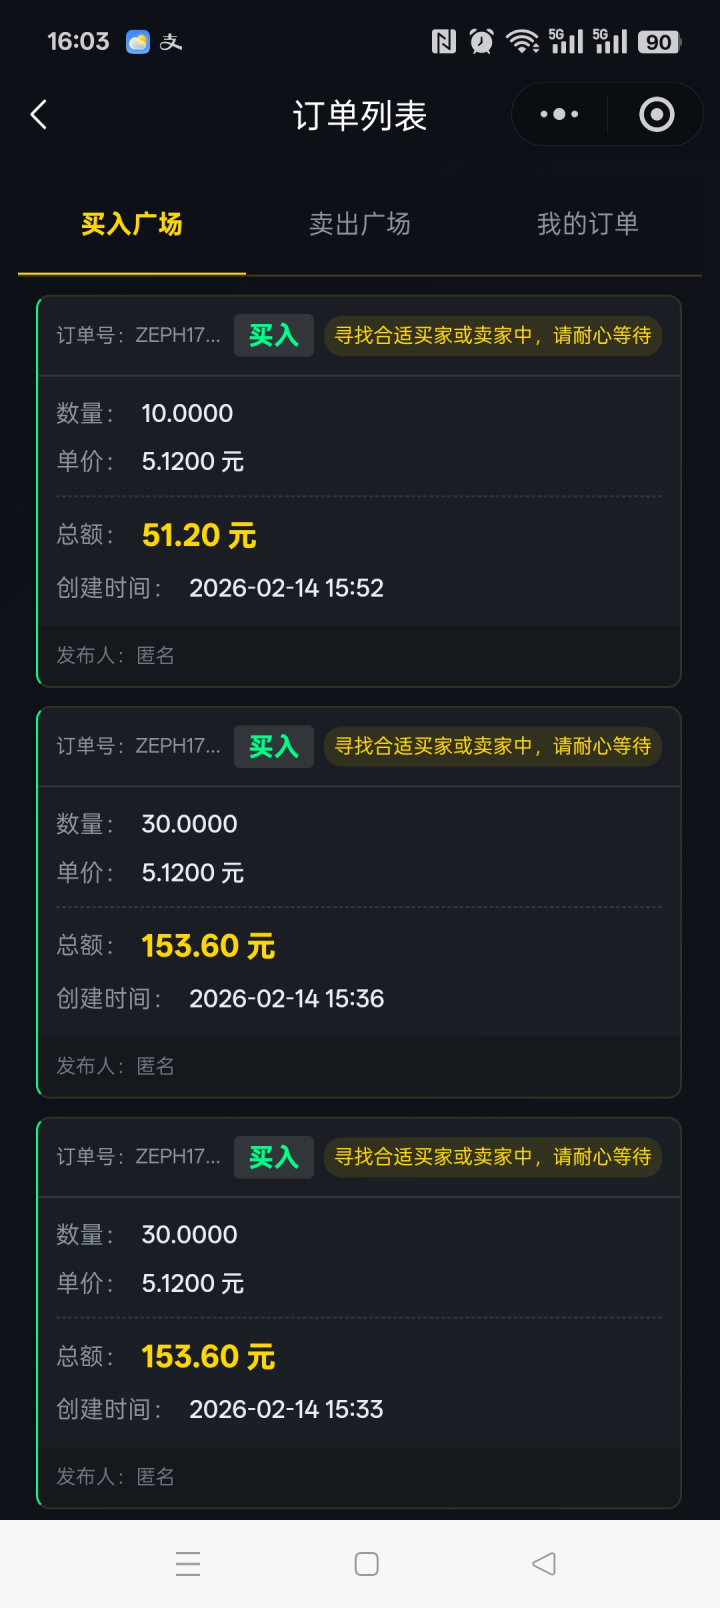Screen dimensions: 720x1608
Task: Tap the mini program close circle icon
Action: point(656,115)
